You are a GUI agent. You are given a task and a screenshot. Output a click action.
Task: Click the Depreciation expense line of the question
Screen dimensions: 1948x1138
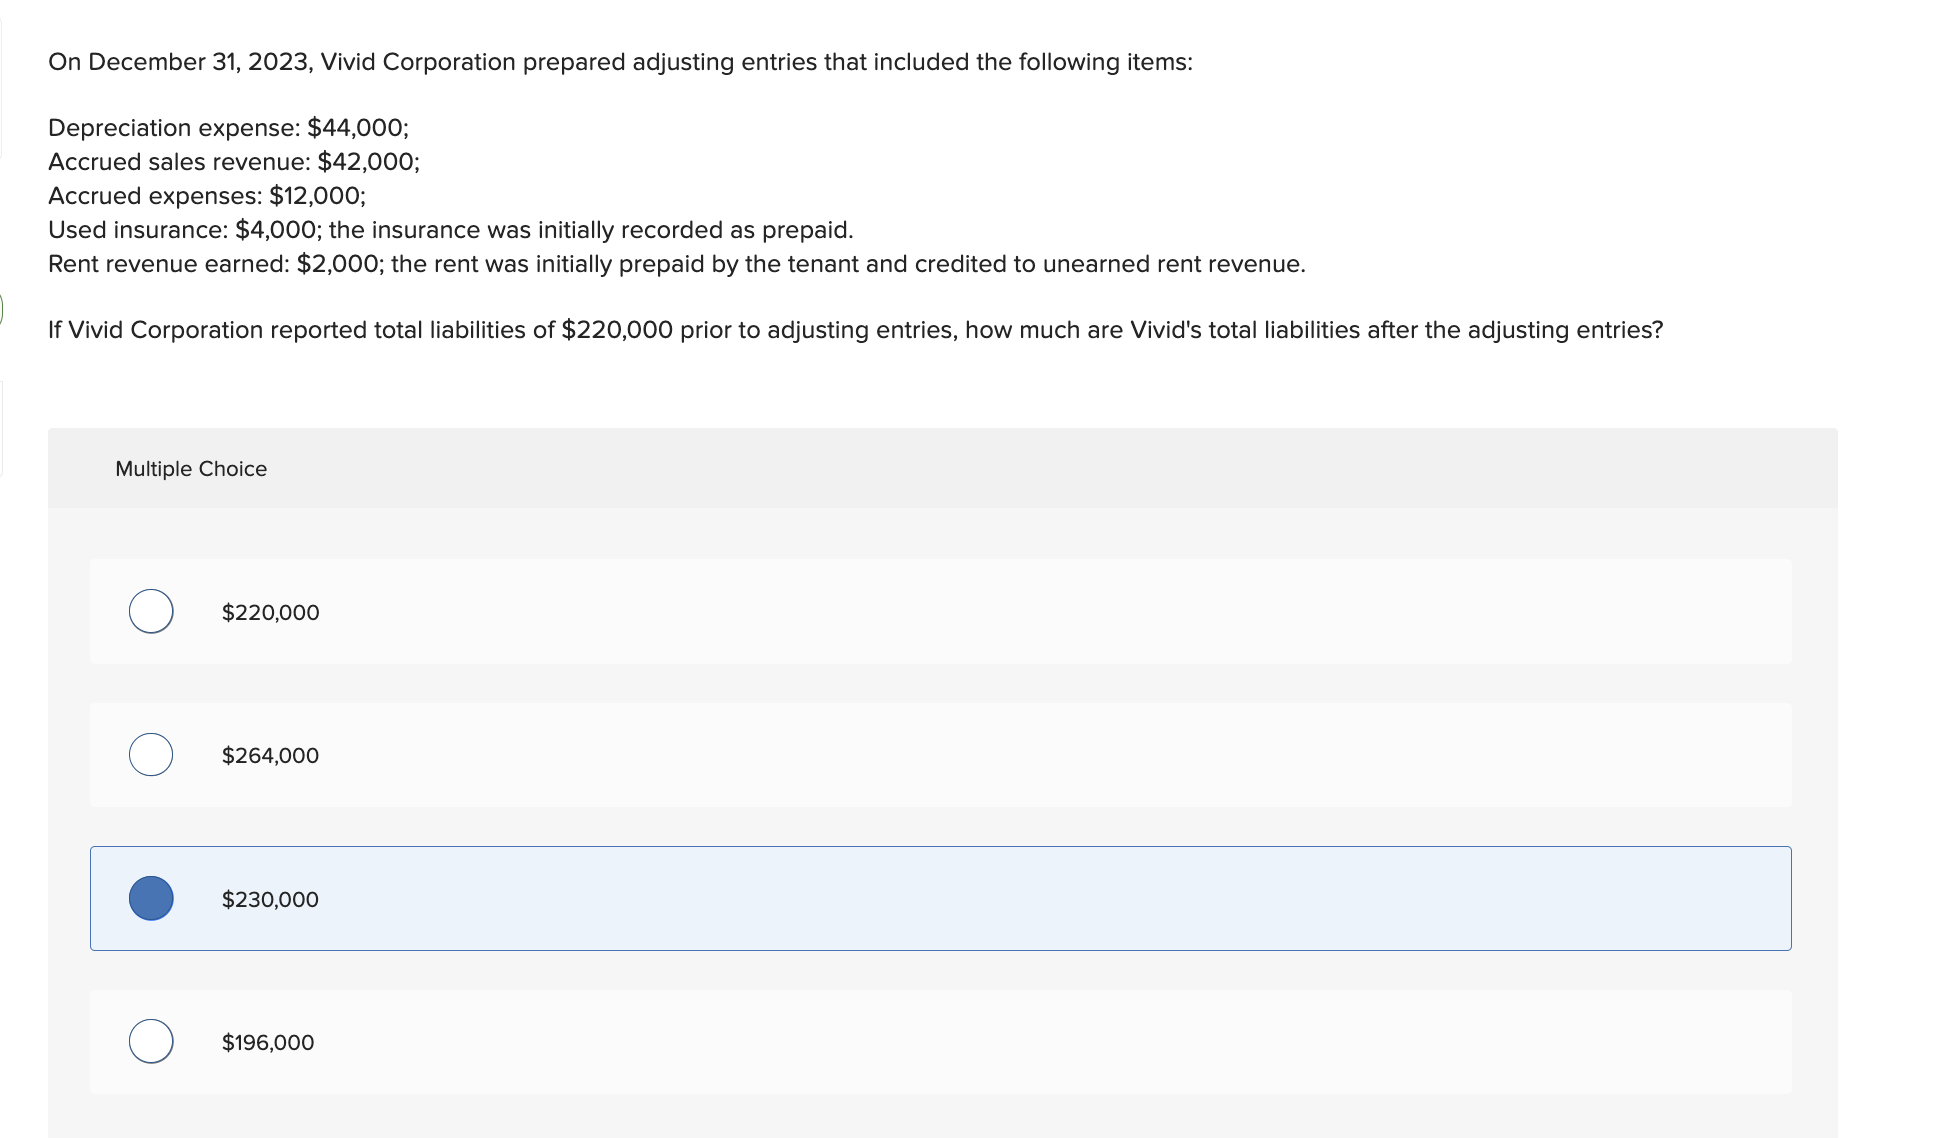click(x=228, y=127)
